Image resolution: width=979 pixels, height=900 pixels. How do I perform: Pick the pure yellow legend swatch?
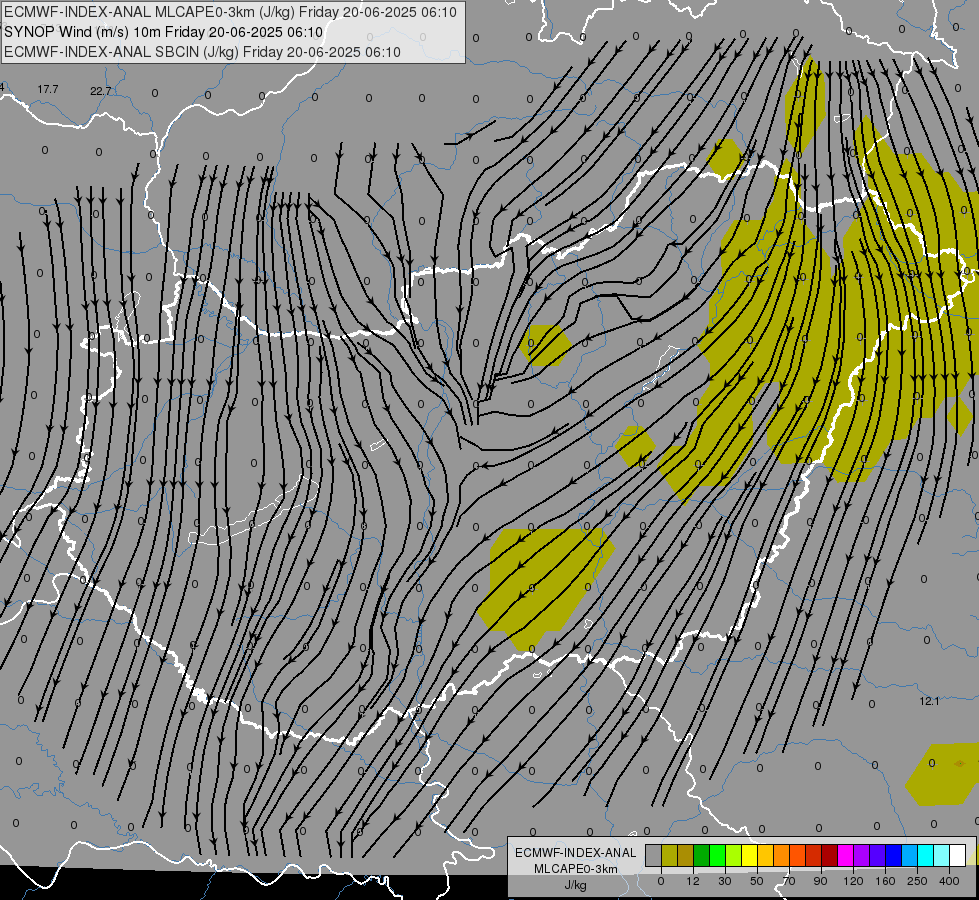pos(749,855)
